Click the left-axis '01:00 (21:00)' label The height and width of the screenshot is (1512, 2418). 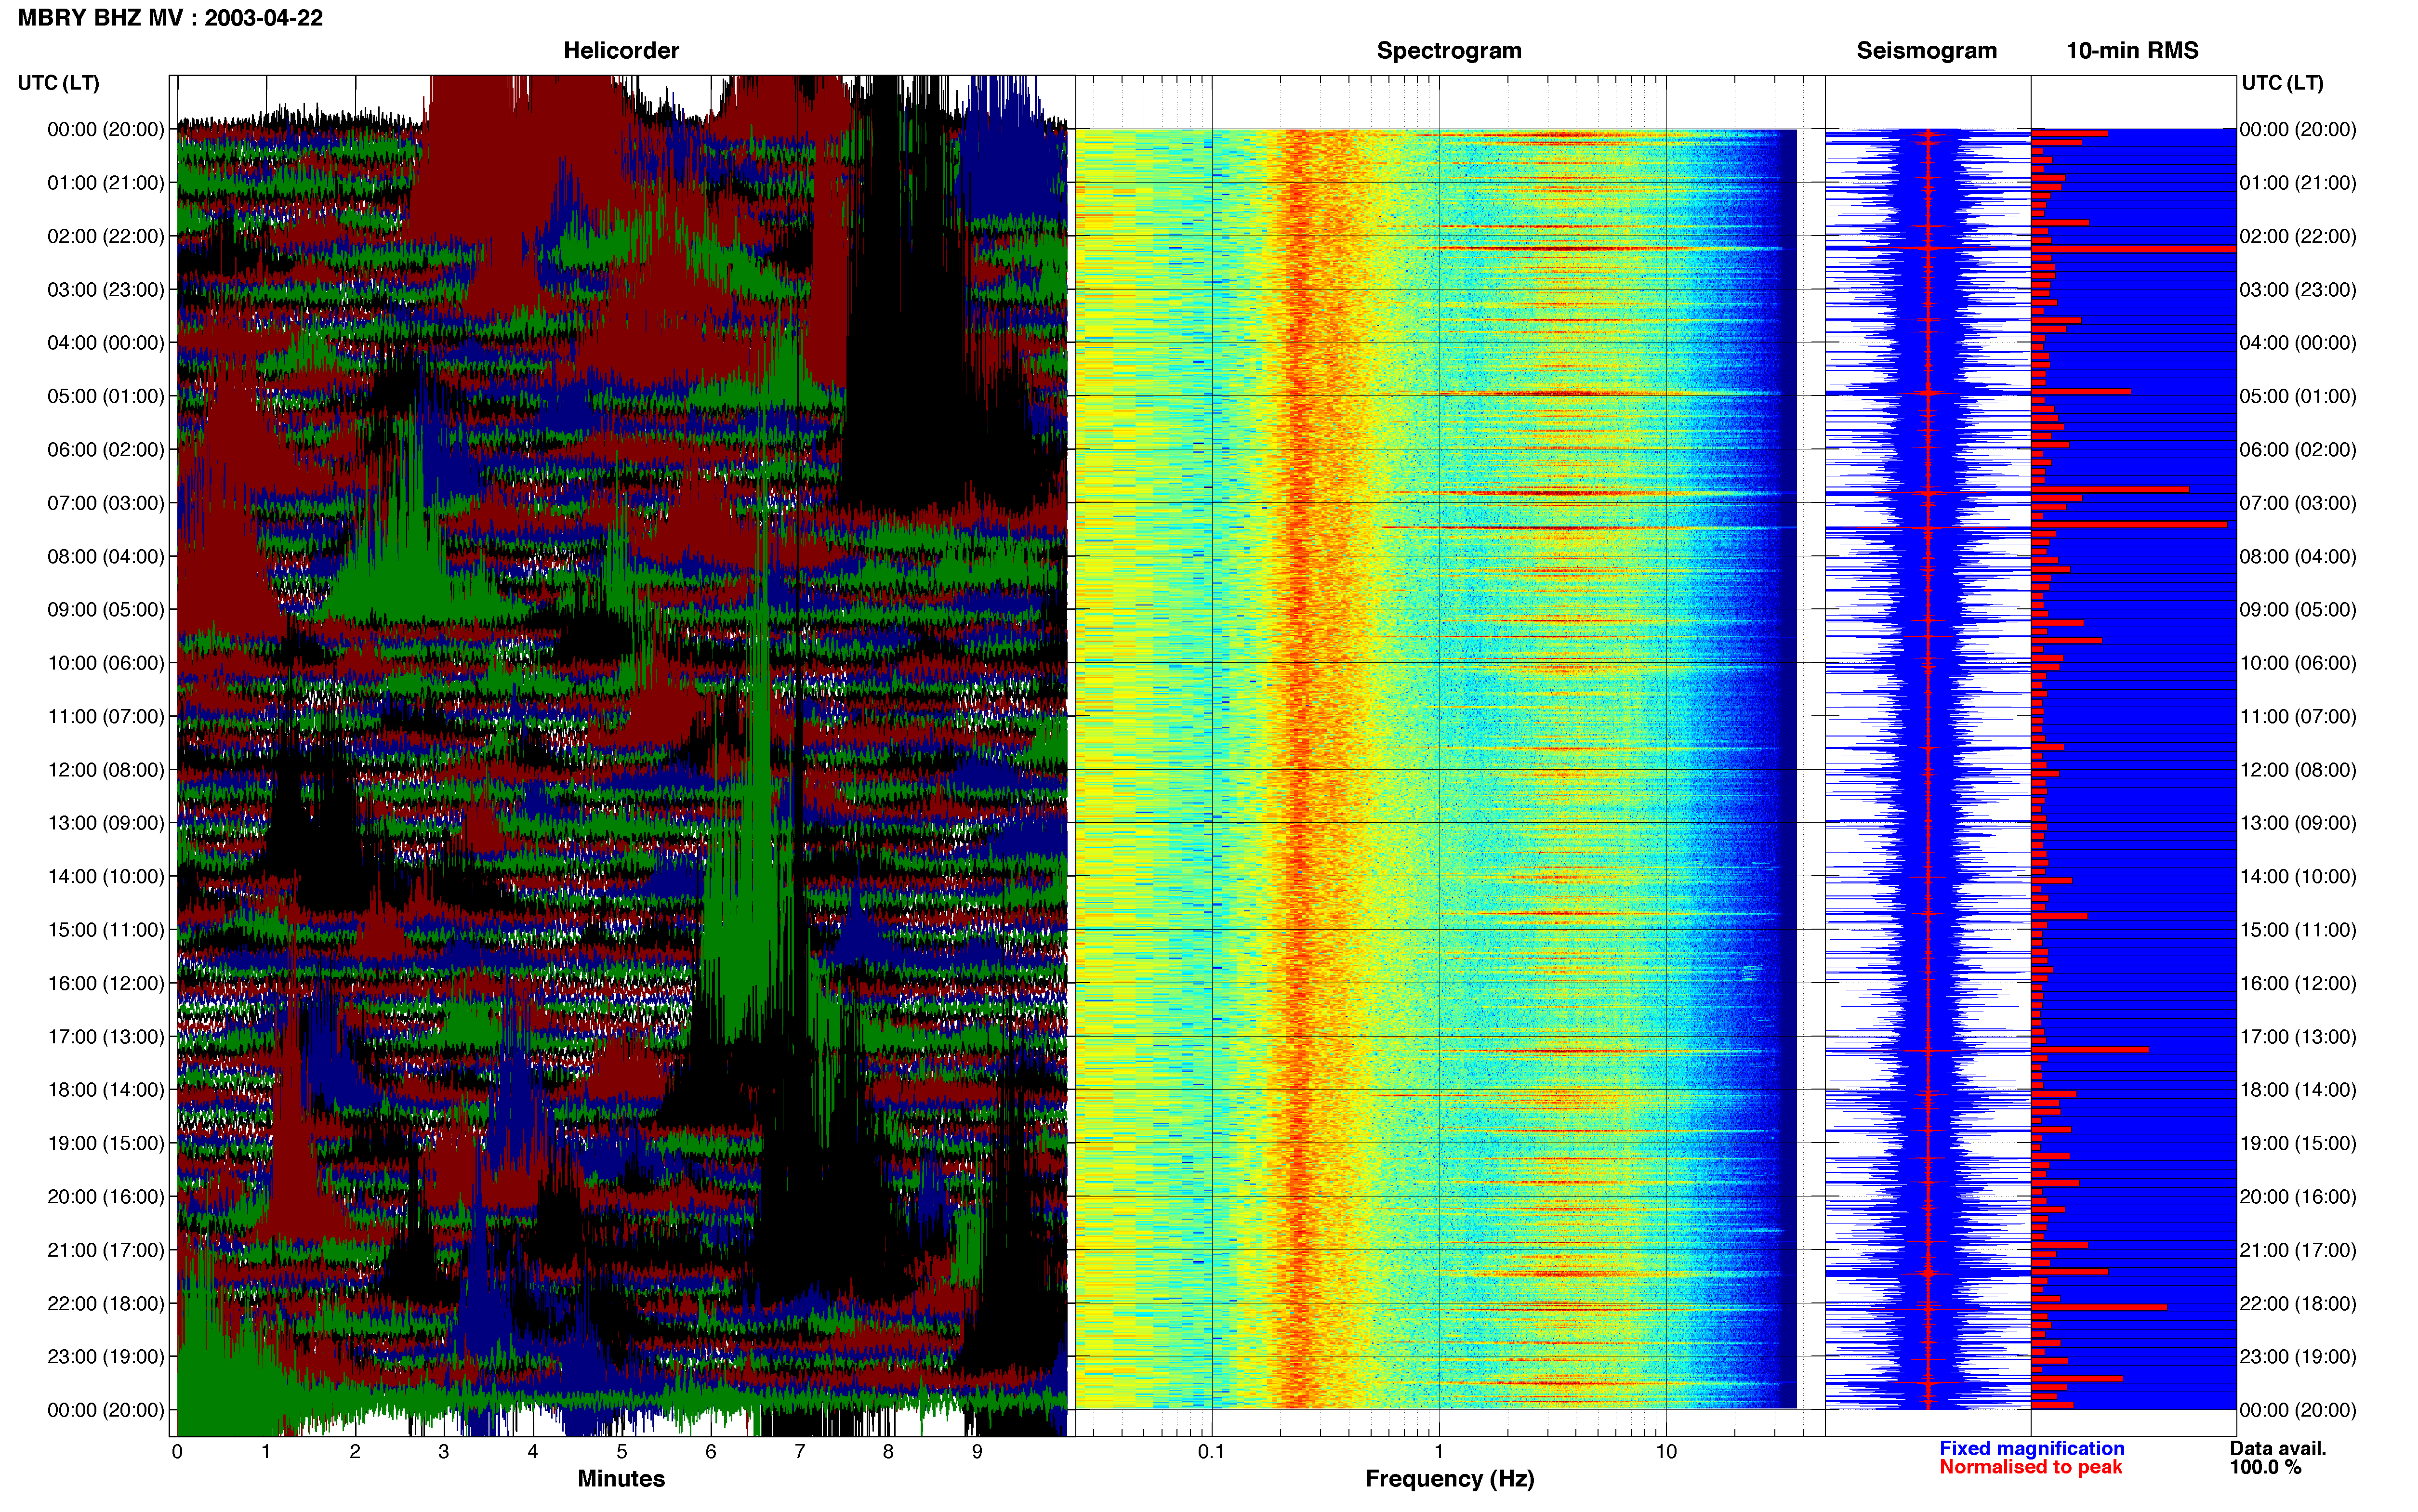pos(106,183)
